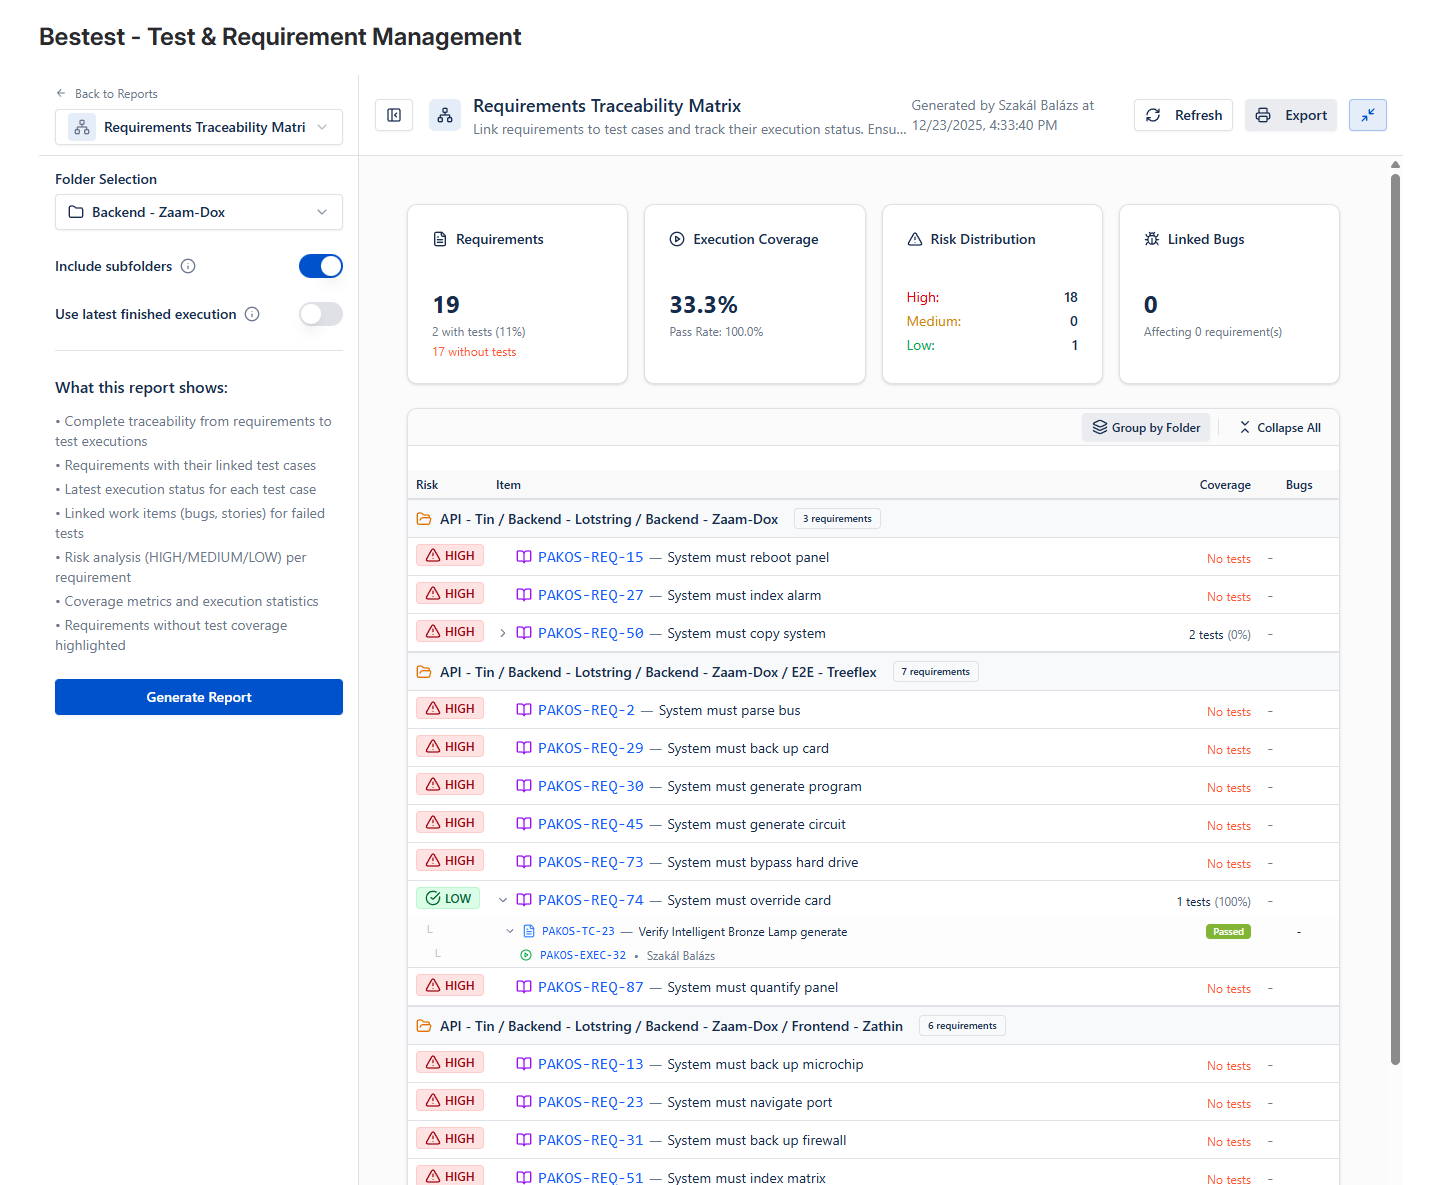
Task: Open the Folder Selection dropdown showing Backend - Zaam-Dox
Action: (x=198, y=212)
